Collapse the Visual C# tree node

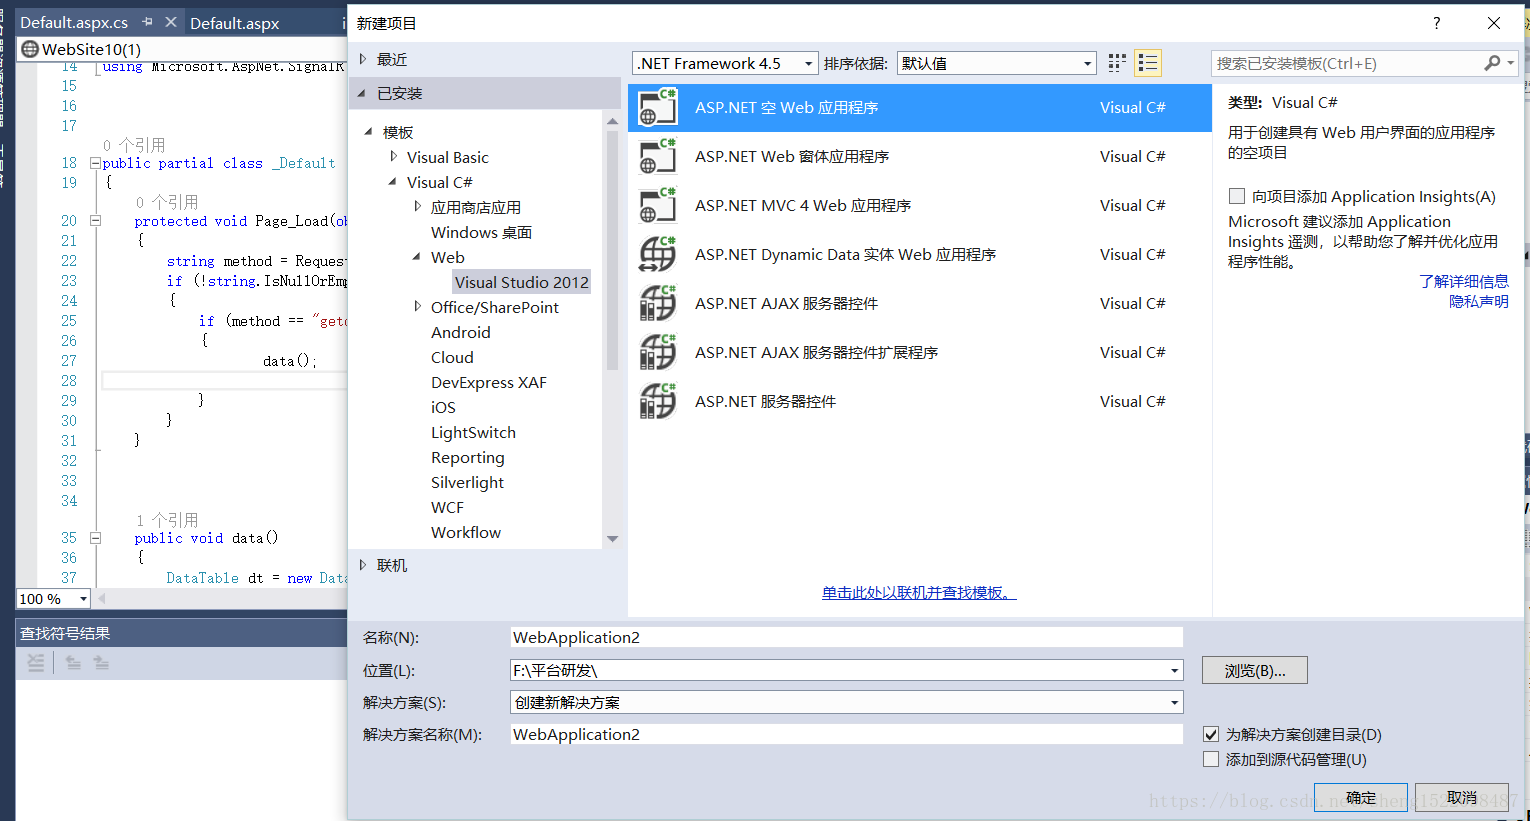point(392,182)
